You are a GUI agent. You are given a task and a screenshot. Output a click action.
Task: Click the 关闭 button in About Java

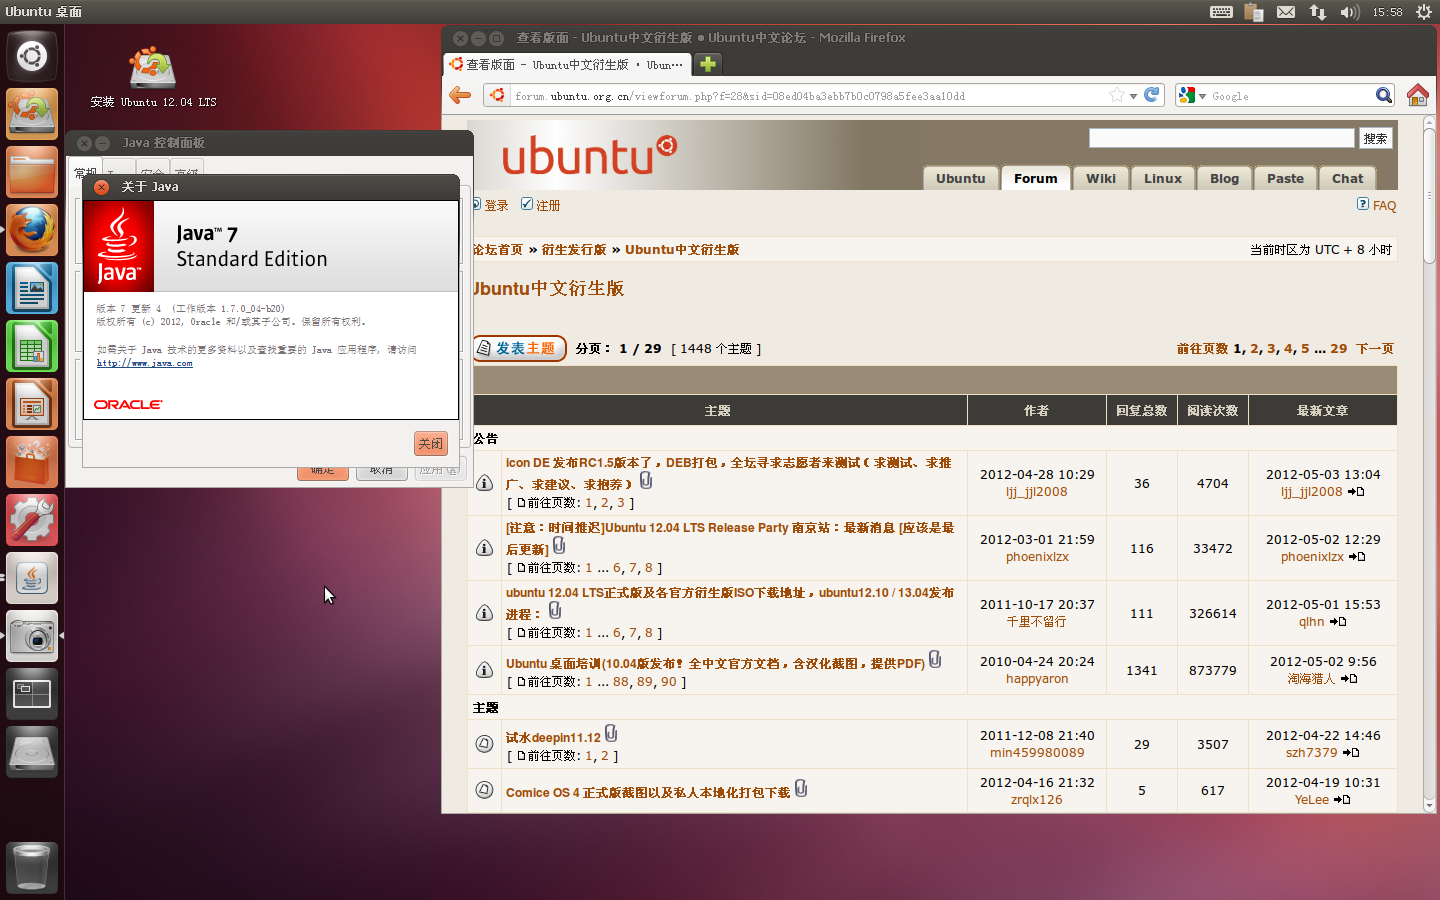coord(431,443)
